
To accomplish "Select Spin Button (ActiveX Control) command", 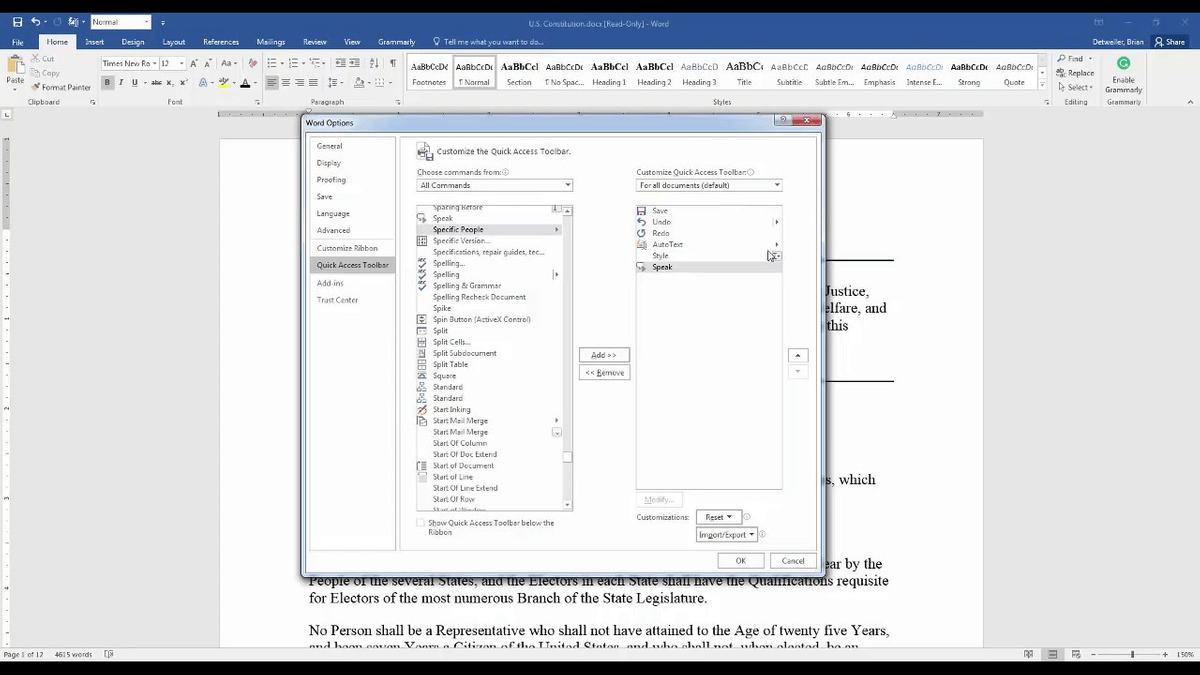I will pyautogui.click(x=481, y=320).
